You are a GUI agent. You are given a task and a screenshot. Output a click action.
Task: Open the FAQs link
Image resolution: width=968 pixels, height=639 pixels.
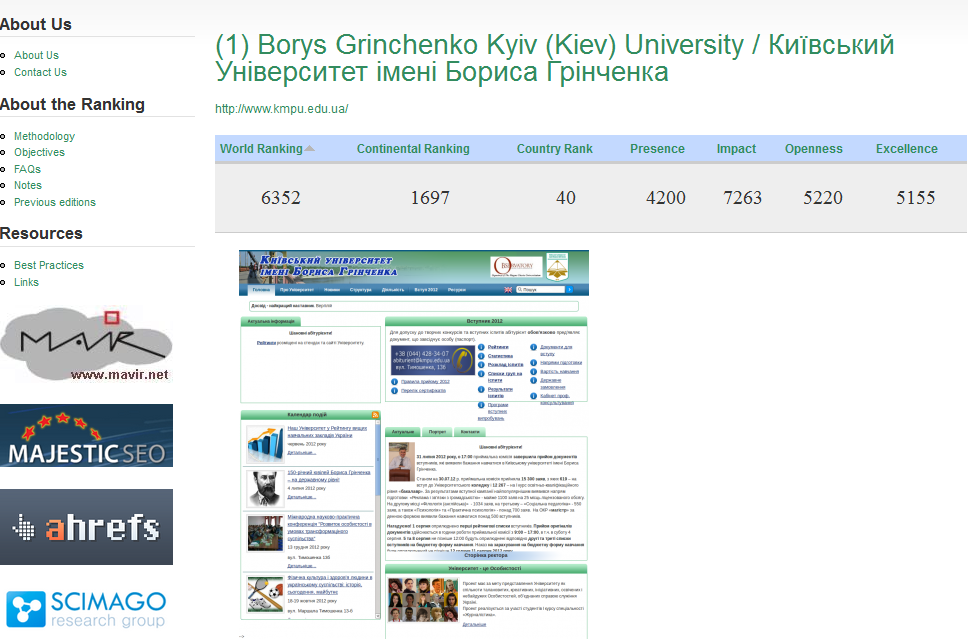click(27, 169)
